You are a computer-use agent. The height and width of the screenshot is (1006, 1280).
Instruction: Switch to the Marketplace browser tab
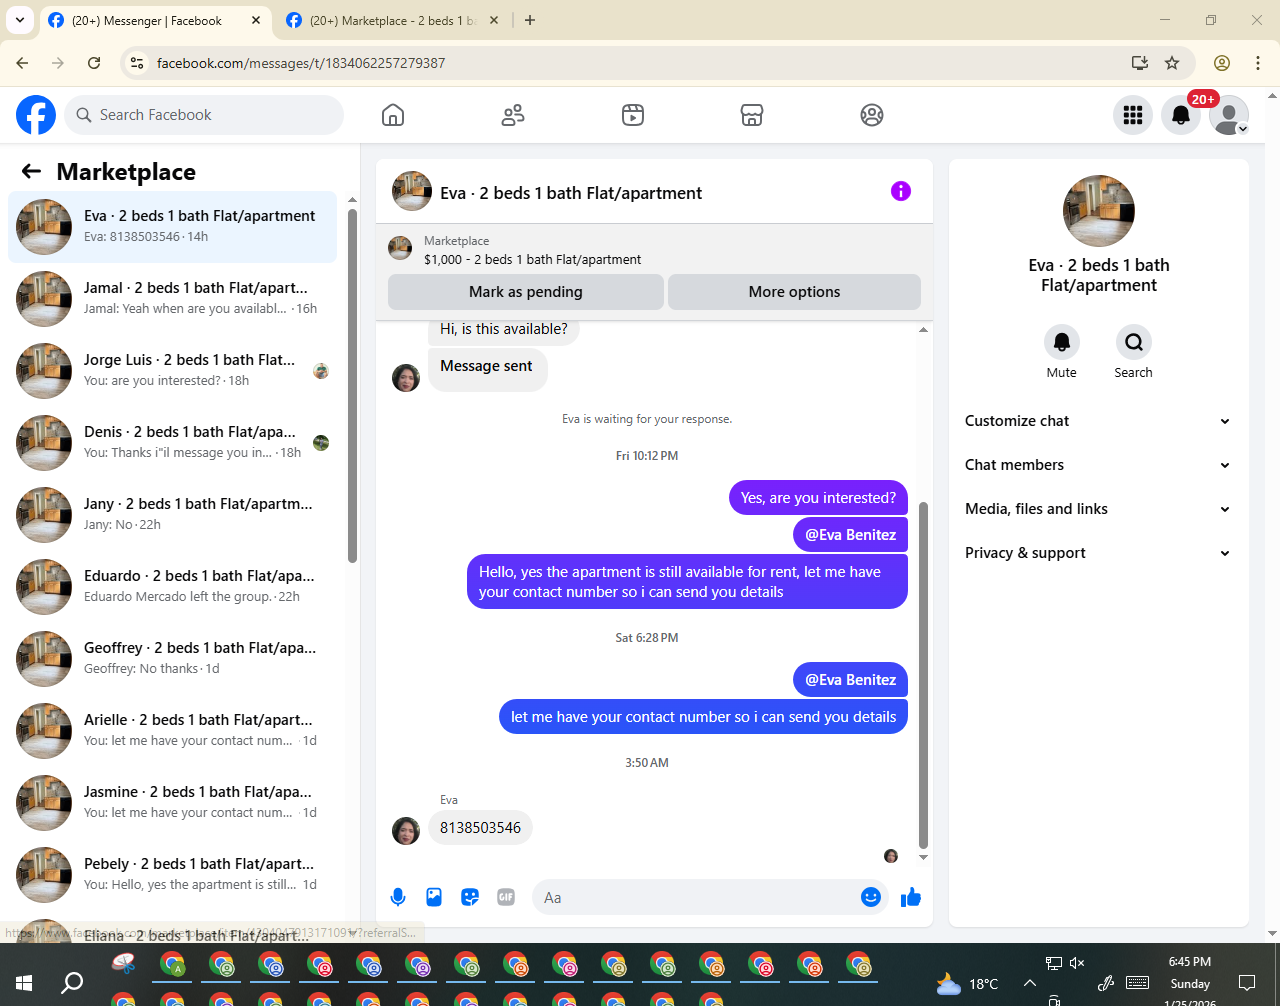click(392, 20)
